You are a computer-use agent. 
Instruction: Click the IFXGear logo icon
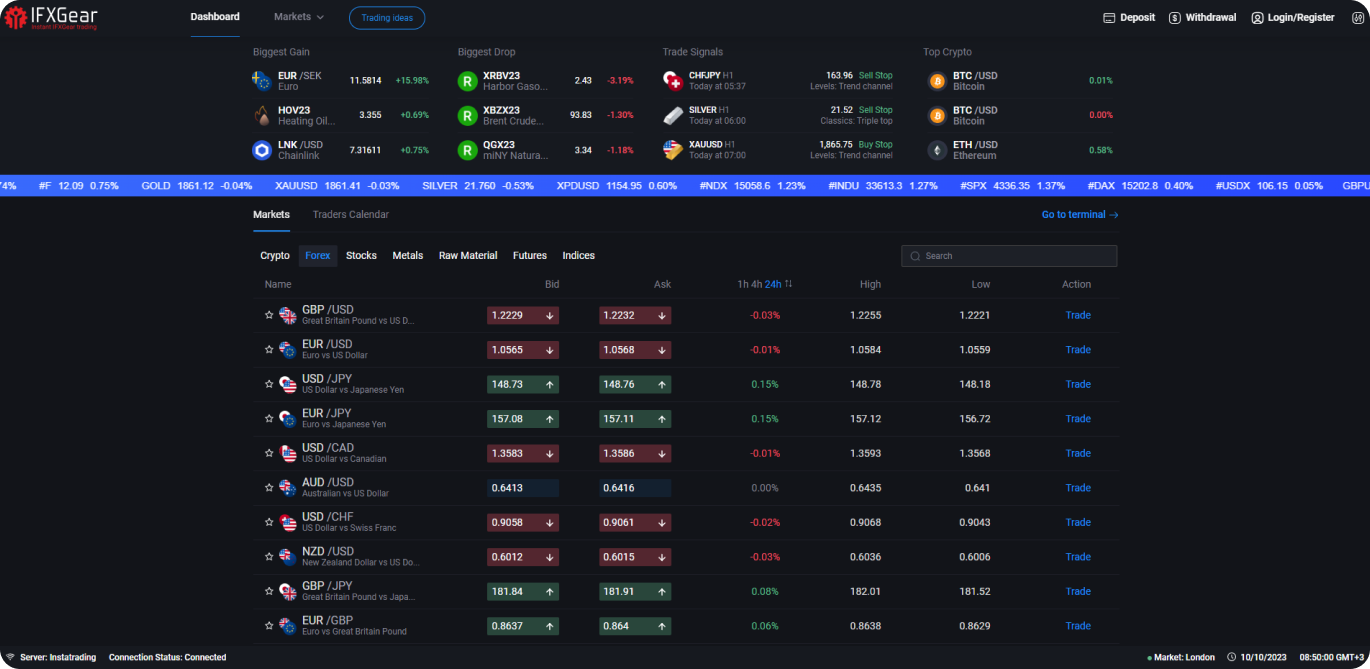point(15,17)
